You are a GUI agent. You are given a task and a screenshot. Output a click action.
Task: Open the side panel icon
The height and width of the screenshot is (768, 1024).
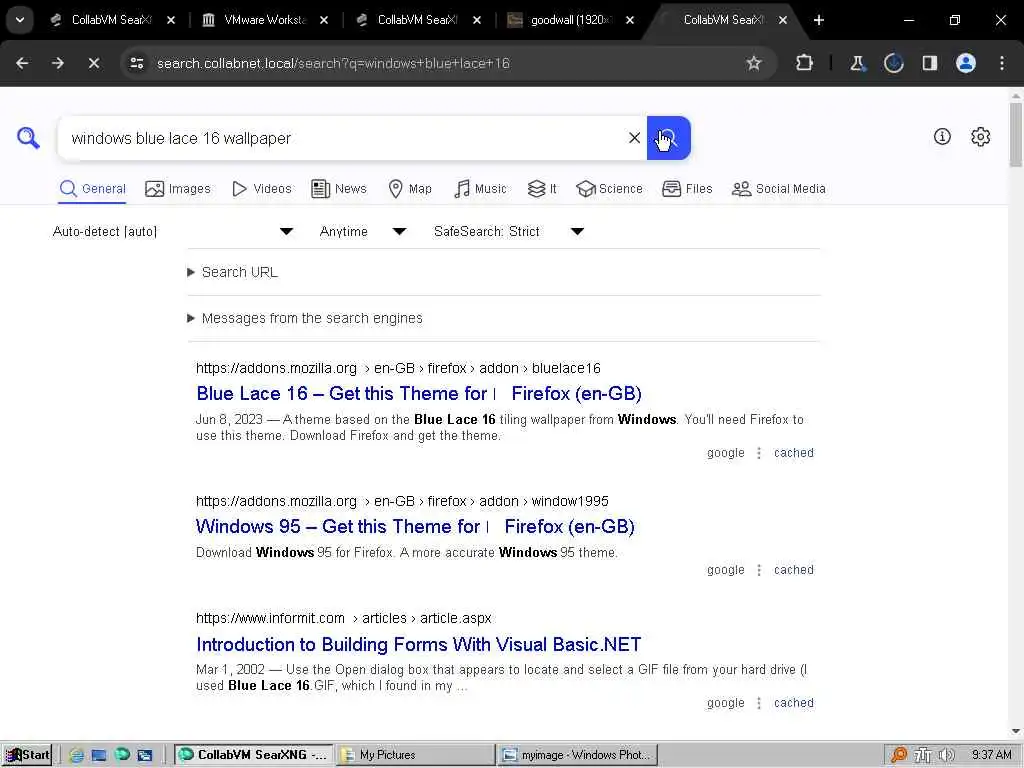[929, 63]
